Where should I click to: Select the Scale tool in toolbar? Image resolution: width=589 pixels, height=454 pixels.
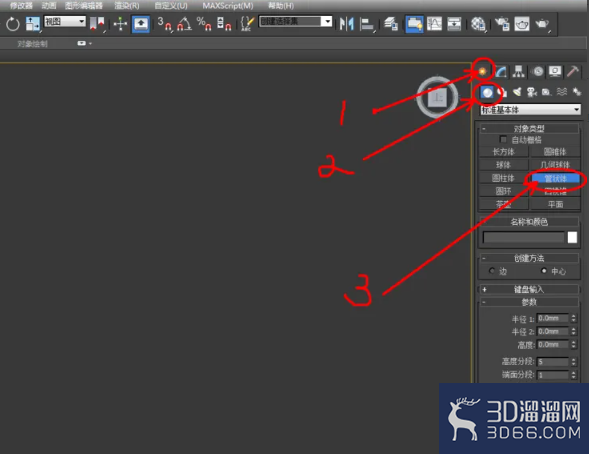click(32, 24)
